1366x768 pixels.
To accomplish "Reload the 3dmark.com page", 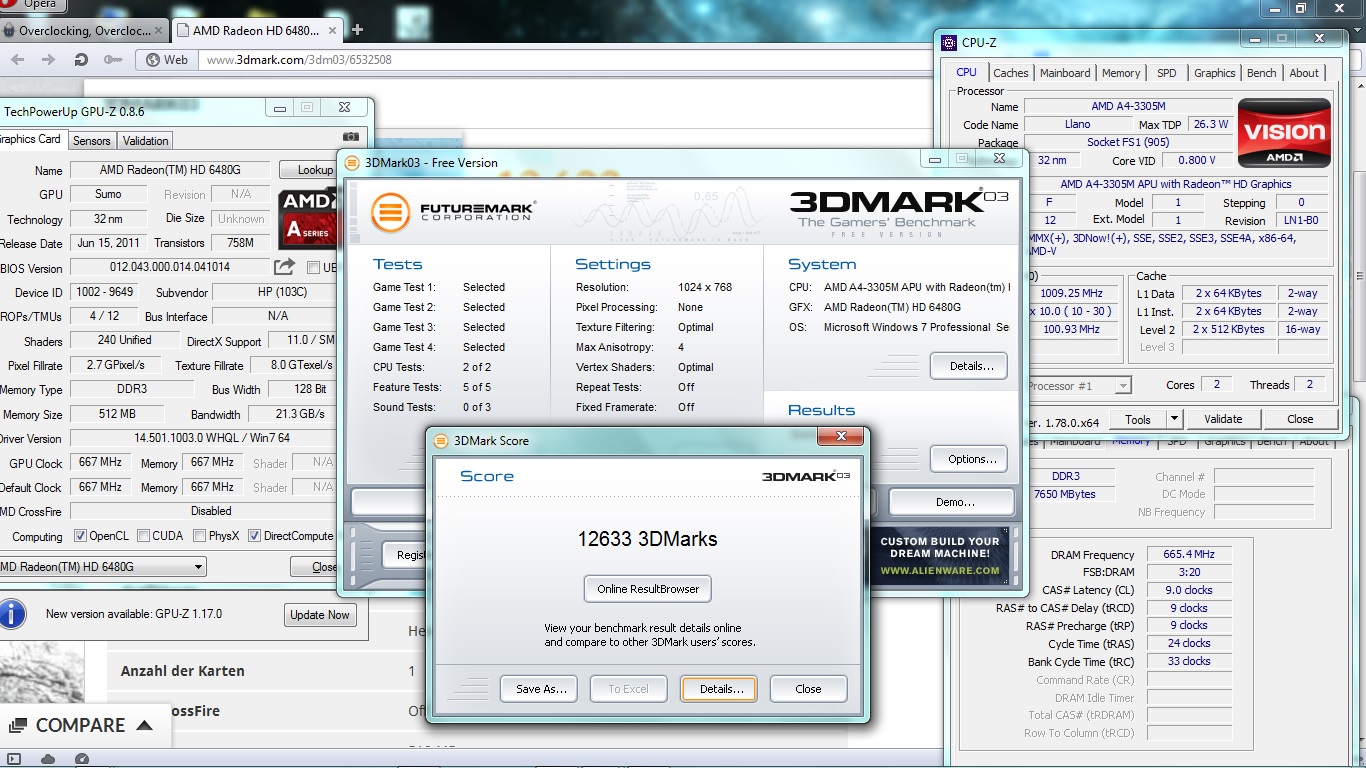I will pos(81,60).
